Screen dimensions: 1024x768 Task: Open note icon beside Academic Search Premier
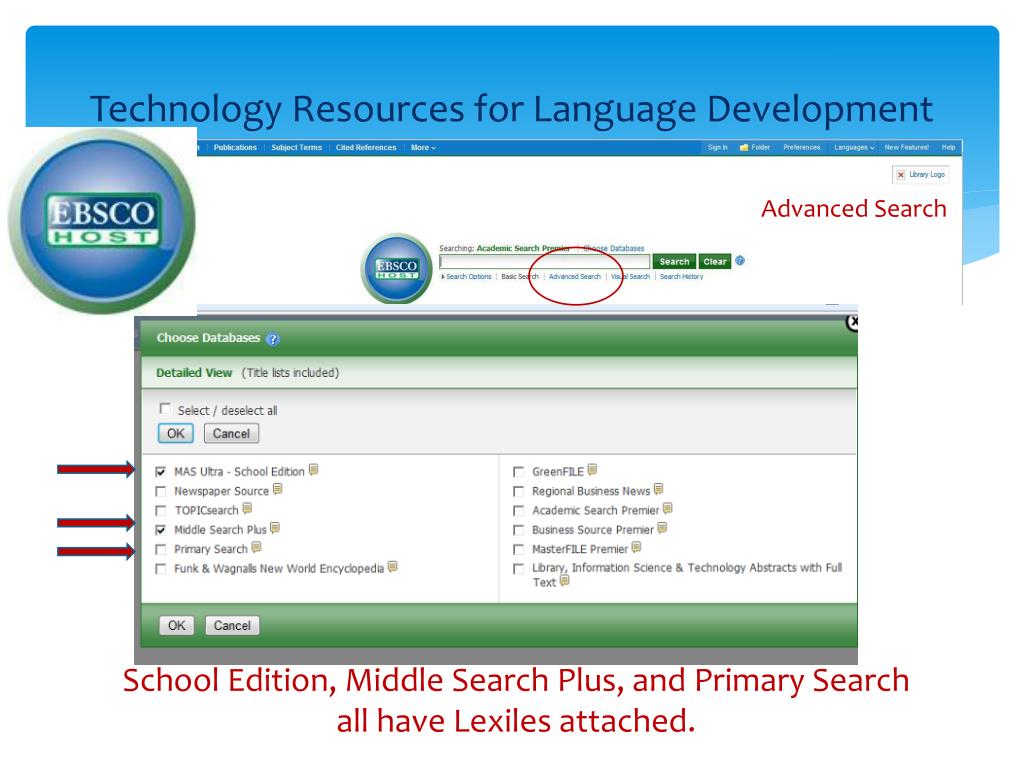(667, 508)
